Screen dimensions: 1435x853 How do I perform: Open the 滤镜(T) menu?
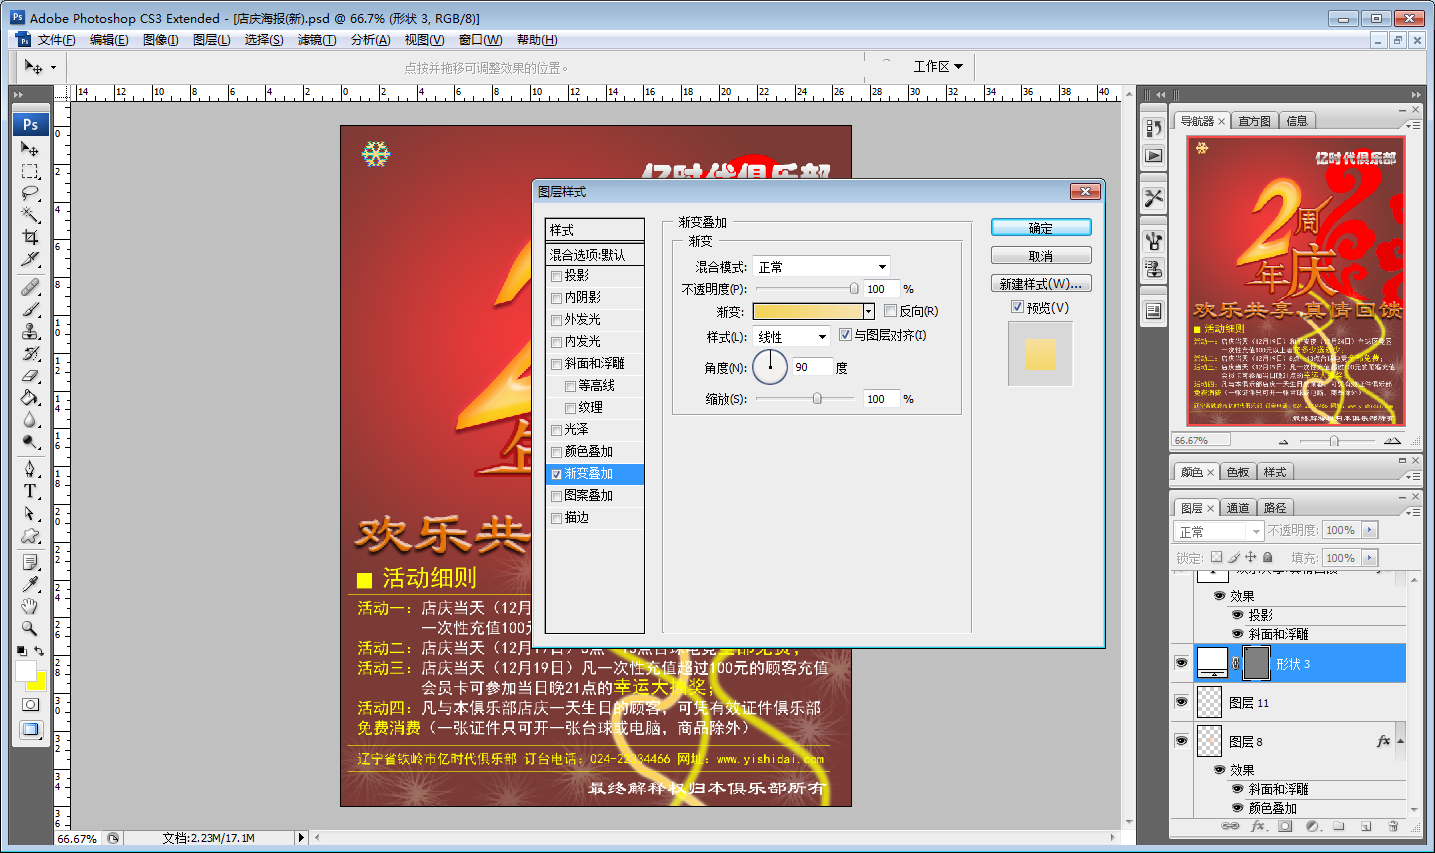[316, 40]
